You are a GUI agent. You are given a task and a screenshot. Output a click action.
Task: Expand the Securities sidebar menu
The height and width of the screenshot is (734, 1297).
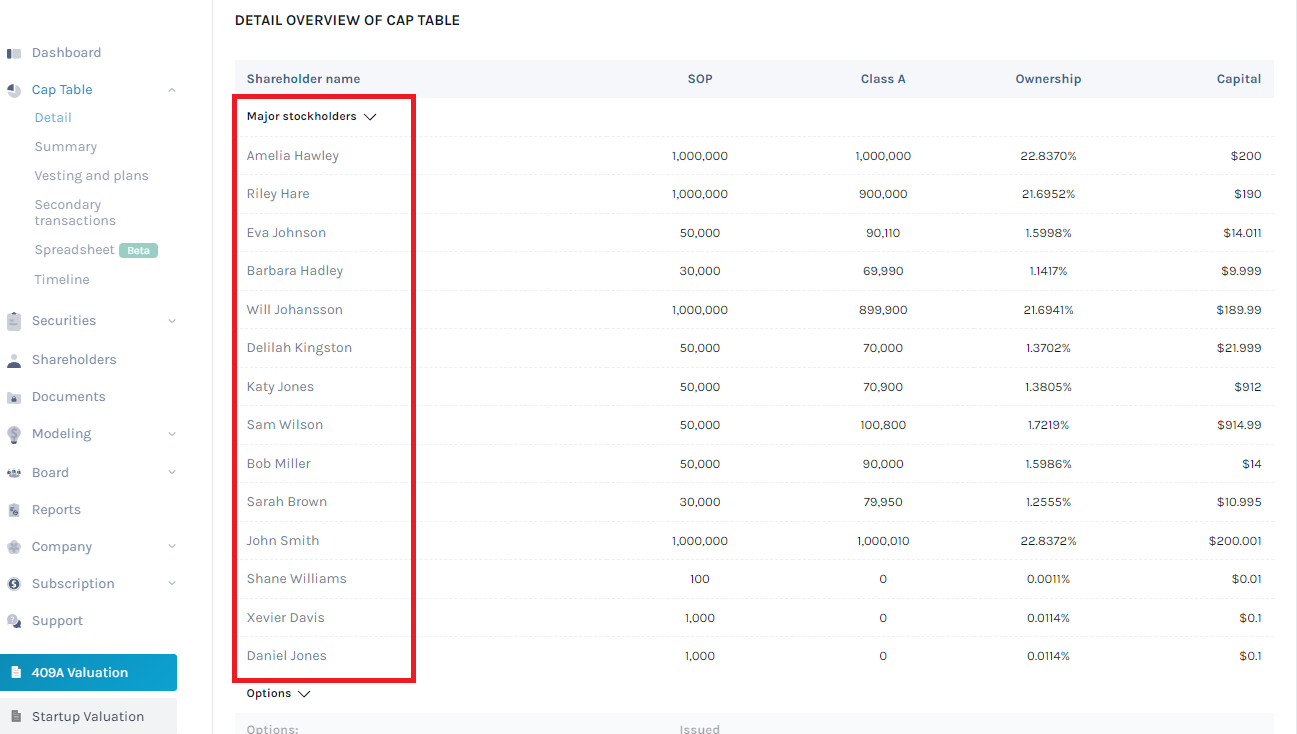tap(172, 320)
